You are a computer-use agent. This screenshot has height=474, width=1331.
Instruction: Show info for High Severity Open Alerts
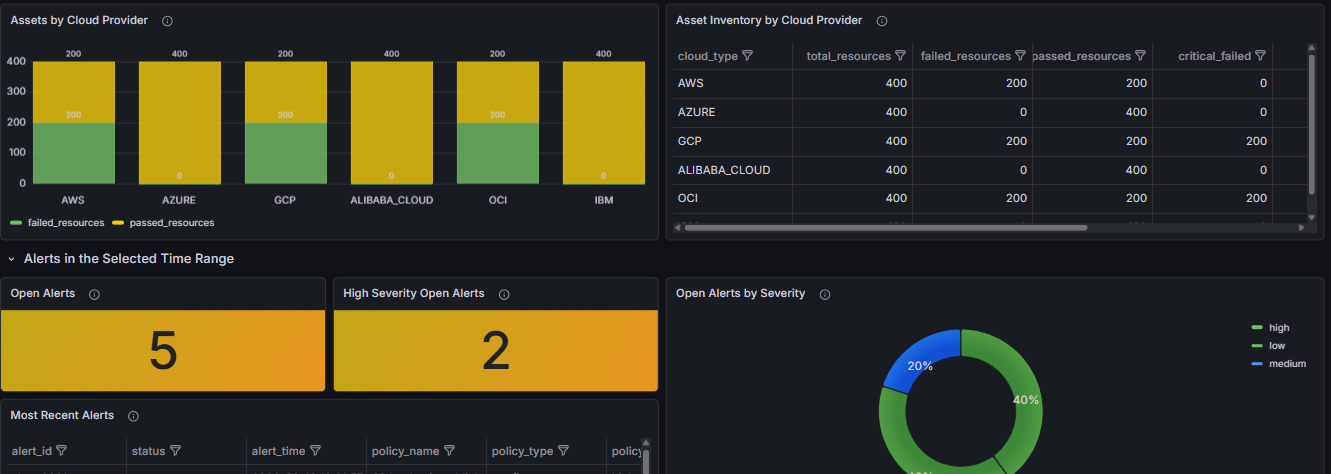coord(504,294)
